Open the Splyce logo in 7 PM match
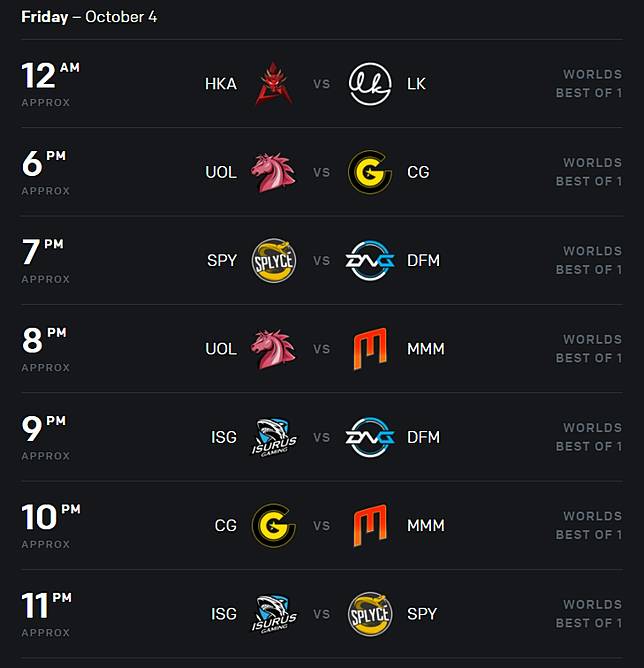Image resolution: width=644 pixels, height=668 pixels. click(273, 260)
